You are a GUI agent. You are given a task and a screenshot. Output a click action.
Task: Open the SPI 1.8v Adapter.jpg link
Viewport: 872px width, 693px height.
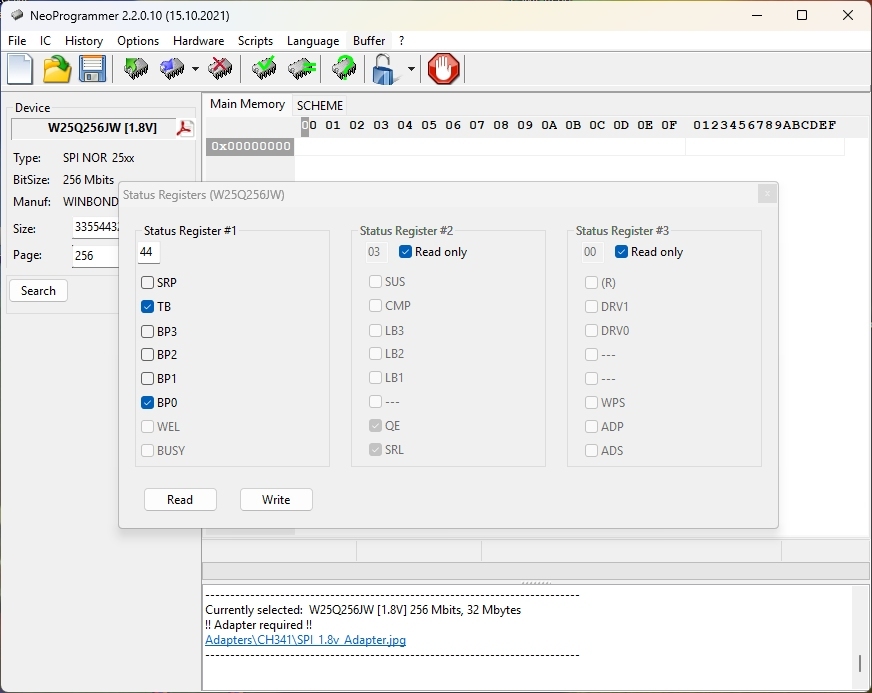tap(305, 640)
